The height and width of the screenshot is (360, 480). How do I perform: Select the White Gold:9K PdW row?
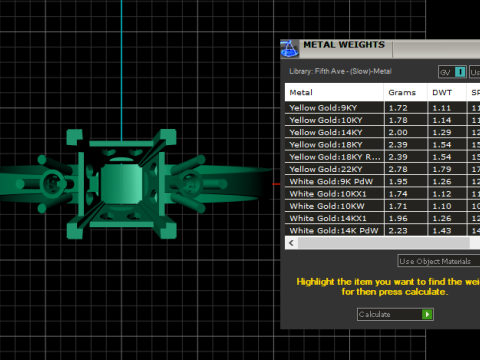click(382, 182)
